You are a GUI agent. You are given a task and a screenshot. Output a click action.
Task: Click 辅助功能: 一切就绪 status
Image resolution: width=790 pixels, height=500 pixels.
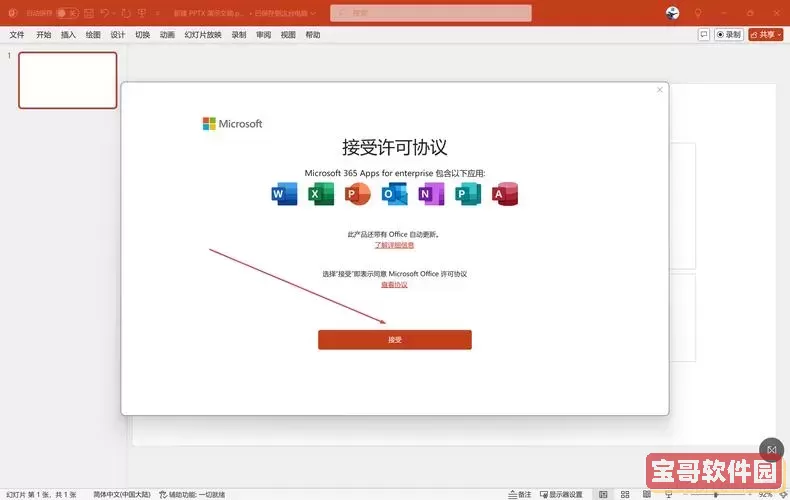[192, 494]
